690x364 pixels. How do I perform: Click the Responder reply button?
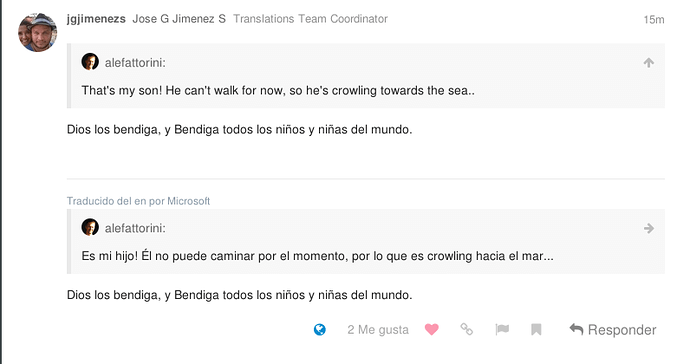(x=613, y=330)
